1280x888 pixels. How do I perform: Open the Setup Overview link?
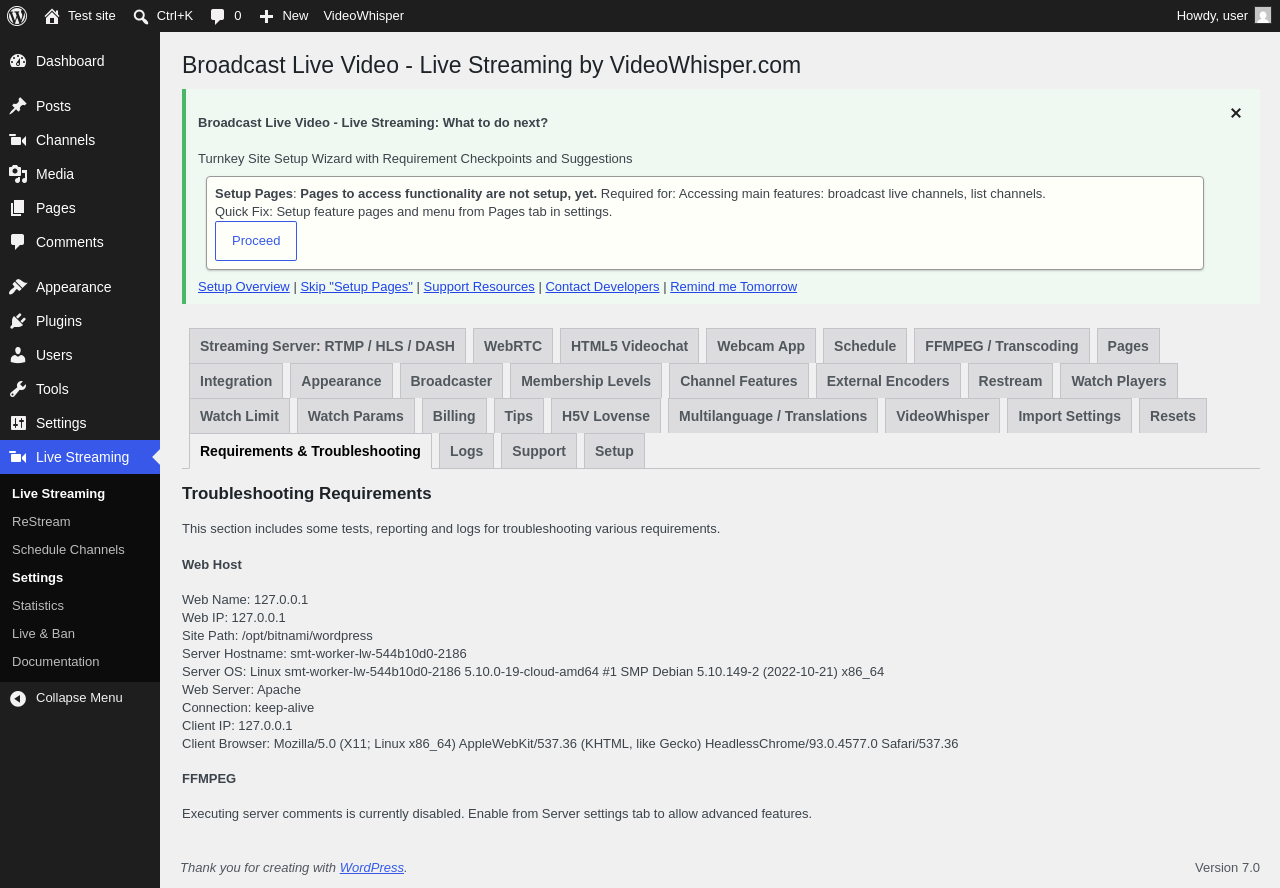(244, 287)
